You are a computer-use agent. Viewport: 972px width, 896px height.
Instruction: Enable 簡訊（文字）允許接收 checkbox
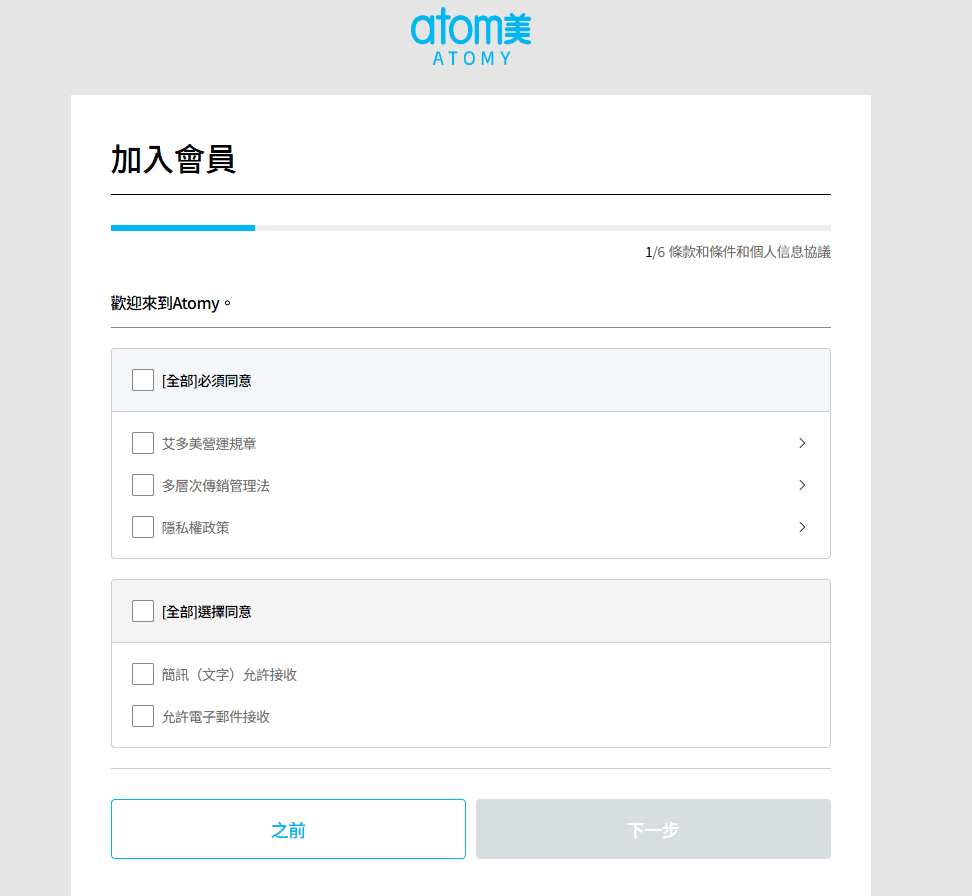(x=143, y=674)
